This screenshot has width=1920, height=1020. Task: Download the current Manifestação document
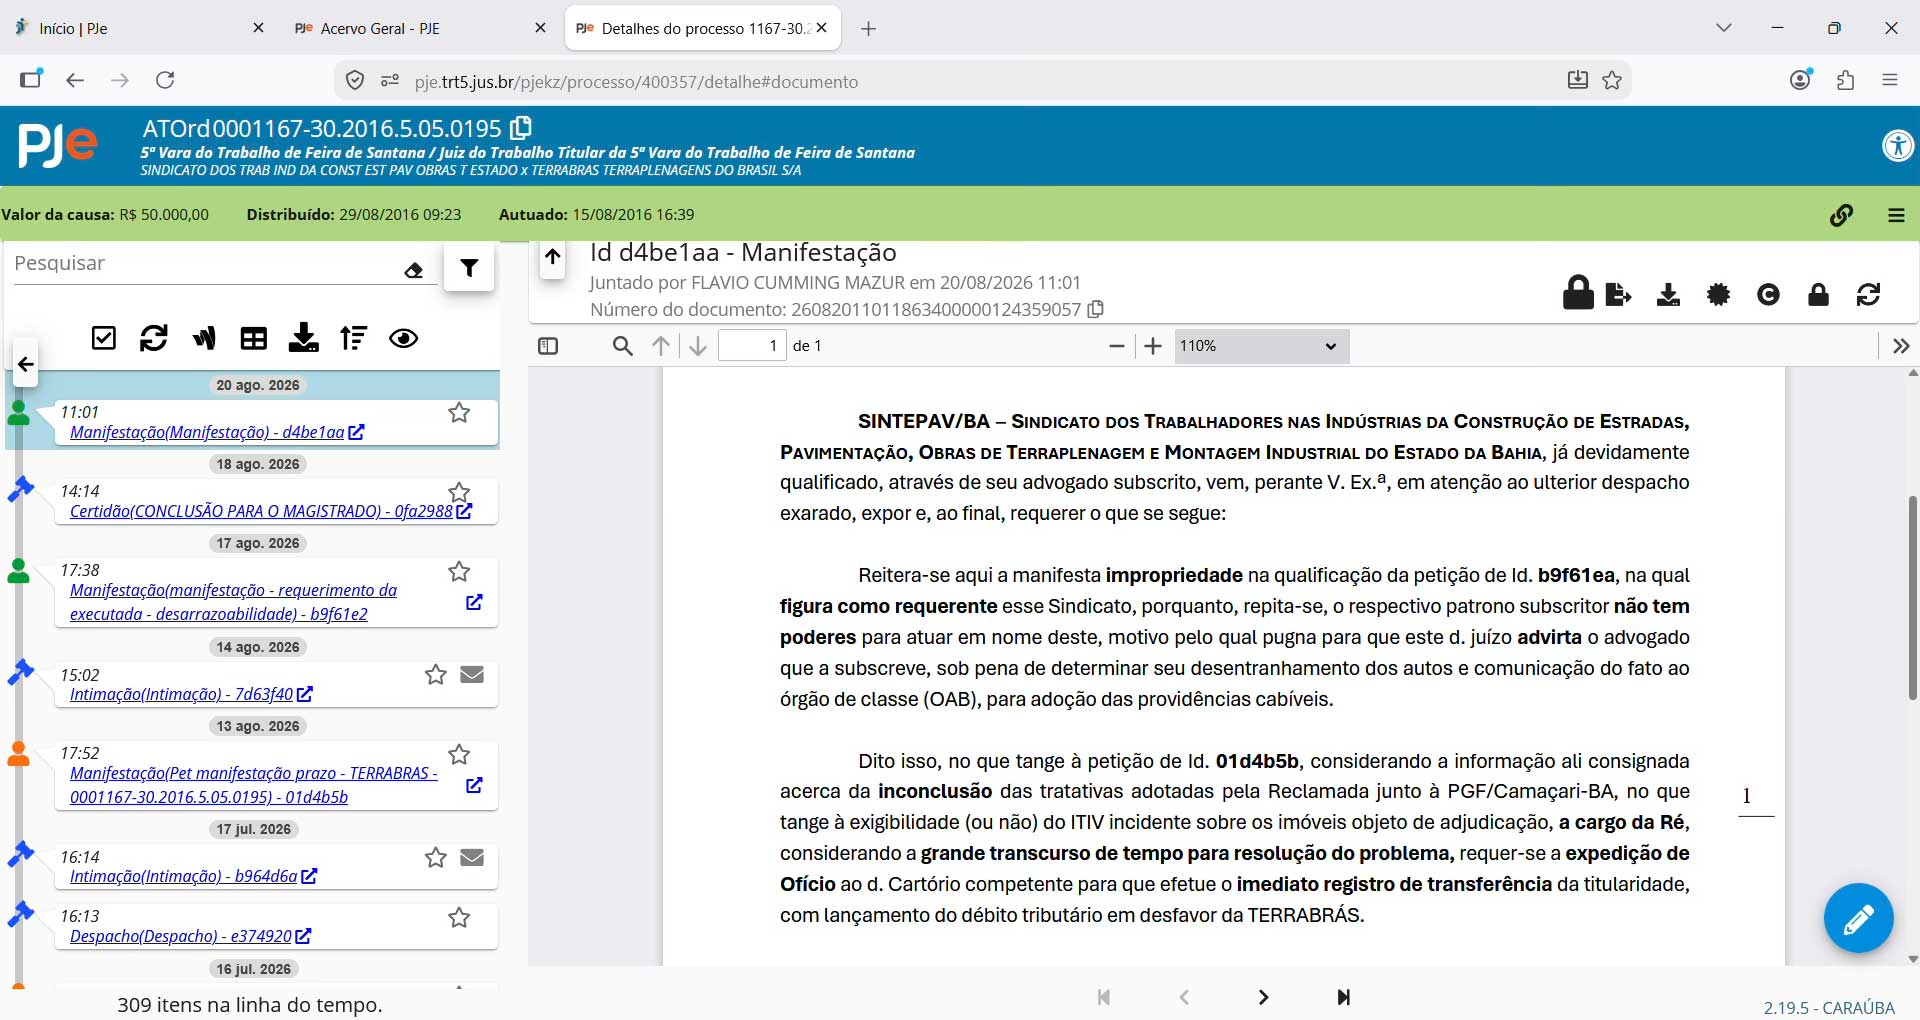pyautogui.click(x=1668, y=295)
